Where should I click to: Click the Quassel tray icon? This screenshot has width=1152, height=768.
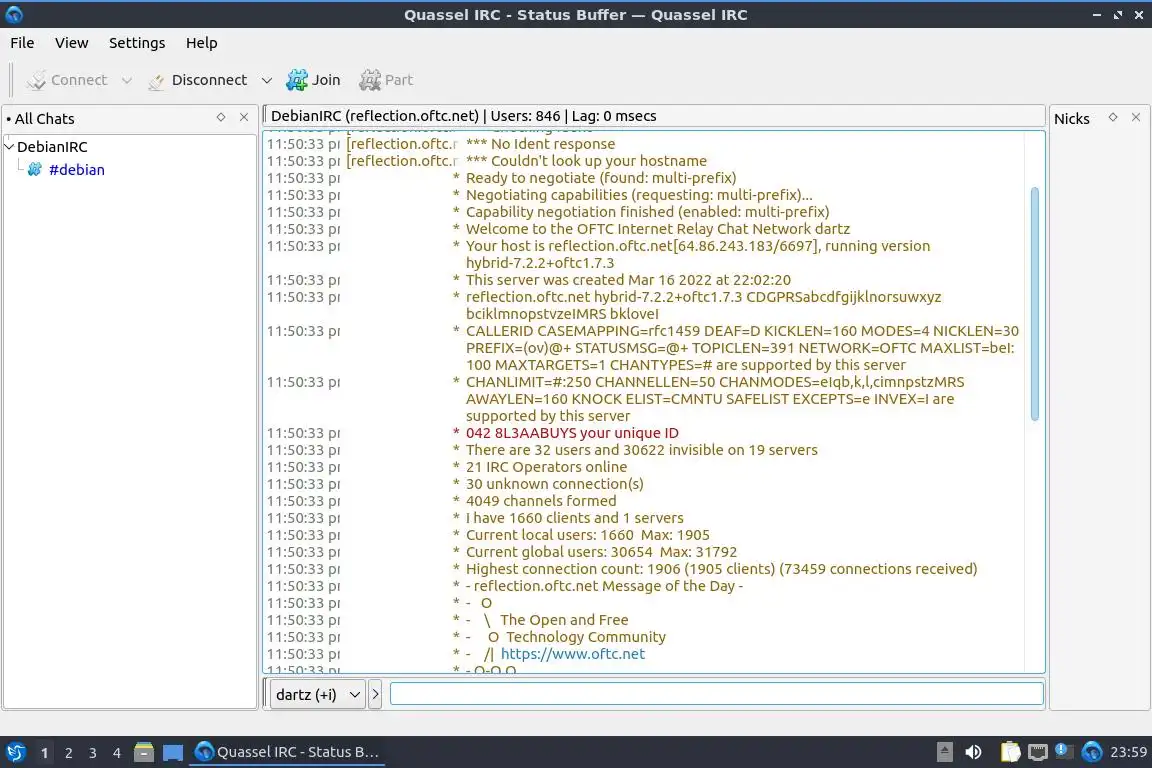pyautogui.click(x=1092, y=752)
